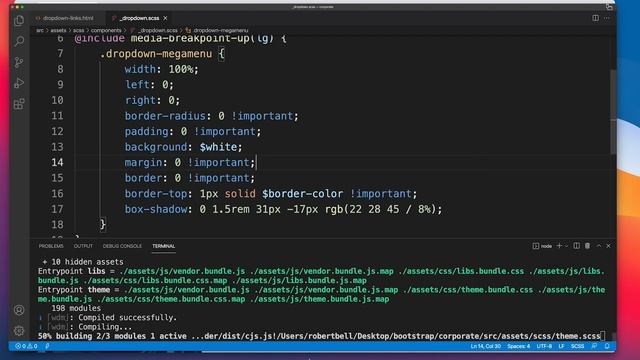Click '.dropdown-megamenu' selector text
This screenshot has height=360, width=640.
point(156,54)
